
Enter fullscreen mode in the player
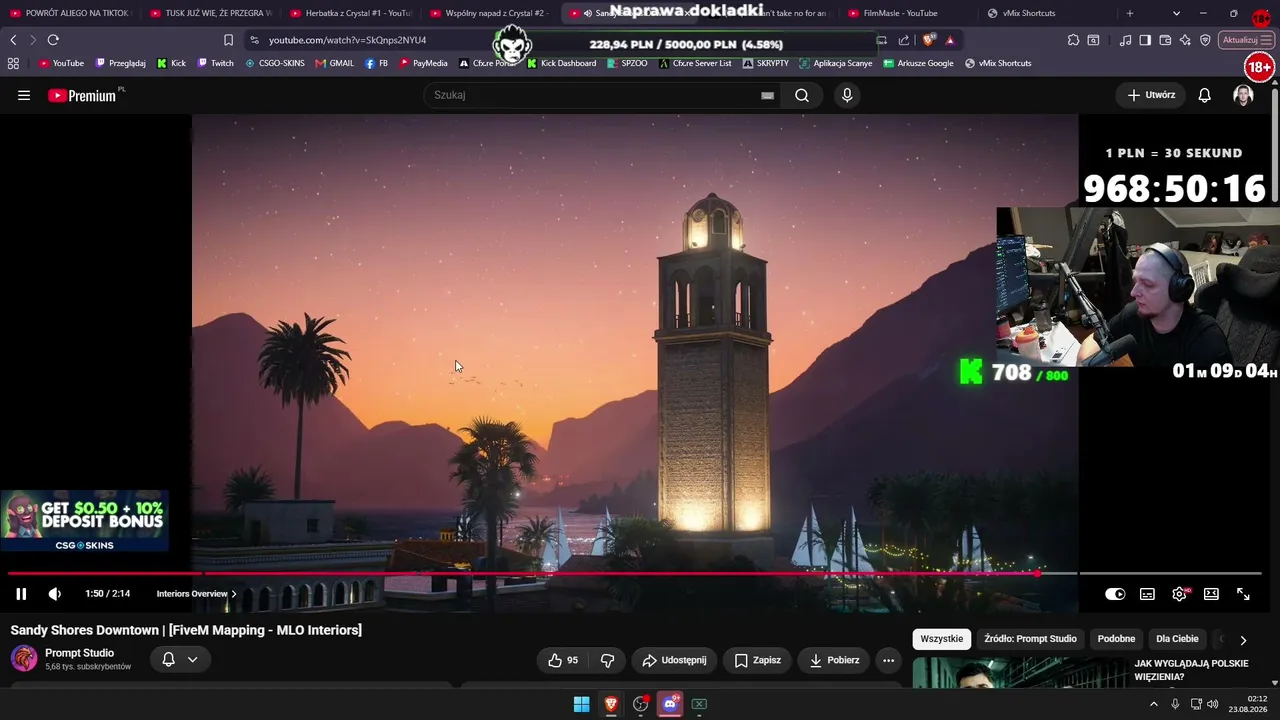(1243, 594)
